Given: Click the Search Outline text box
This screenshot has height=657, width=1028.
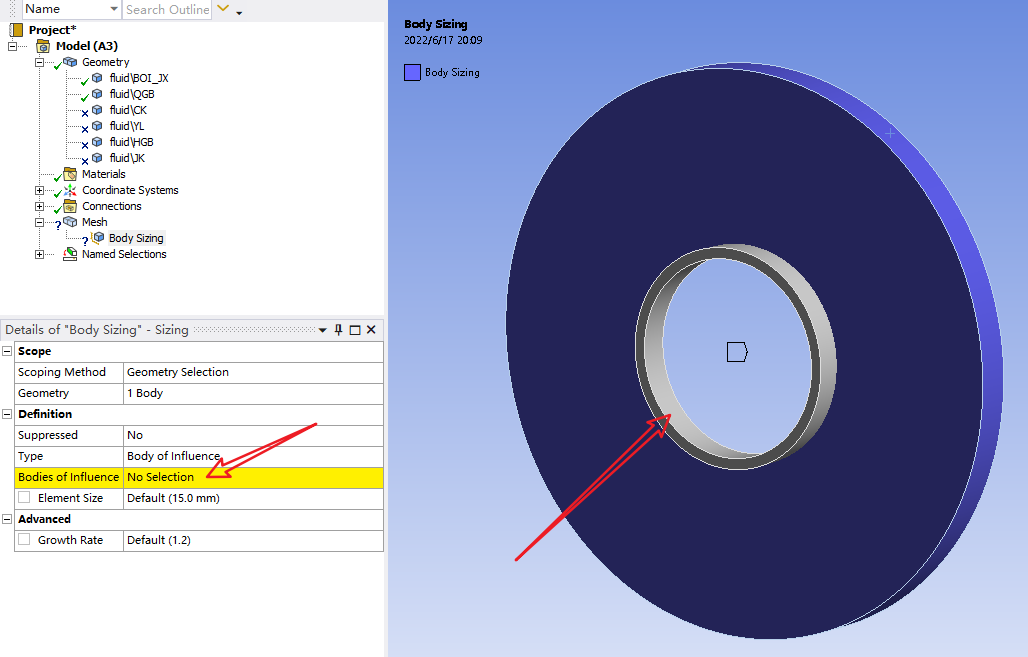Looking at the screenshot, I should [167, 9].
